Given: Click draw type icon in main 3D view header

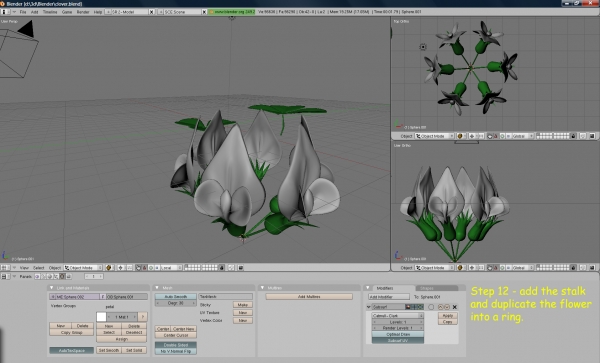Looking at the screenshot, I should click(x=109, y=268).
